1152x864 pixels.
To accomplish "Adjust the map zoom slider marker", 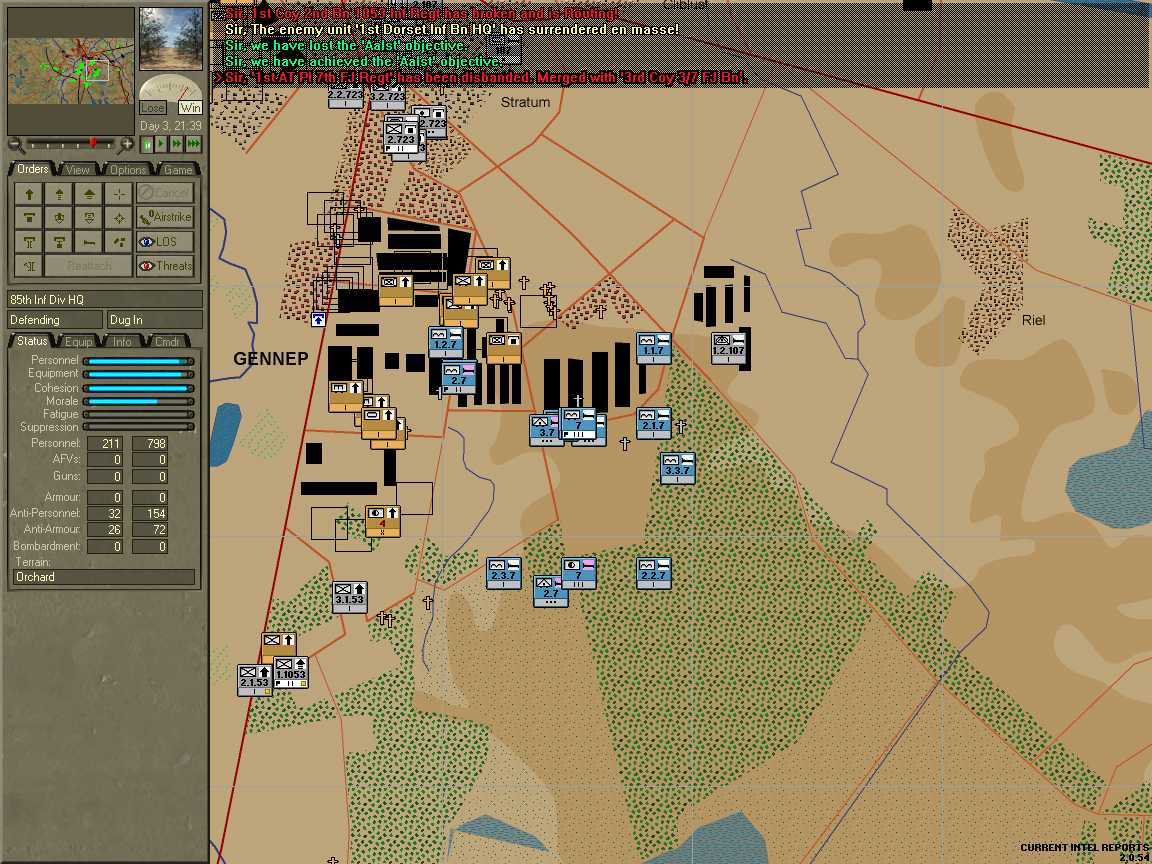I will click(93, 143).
